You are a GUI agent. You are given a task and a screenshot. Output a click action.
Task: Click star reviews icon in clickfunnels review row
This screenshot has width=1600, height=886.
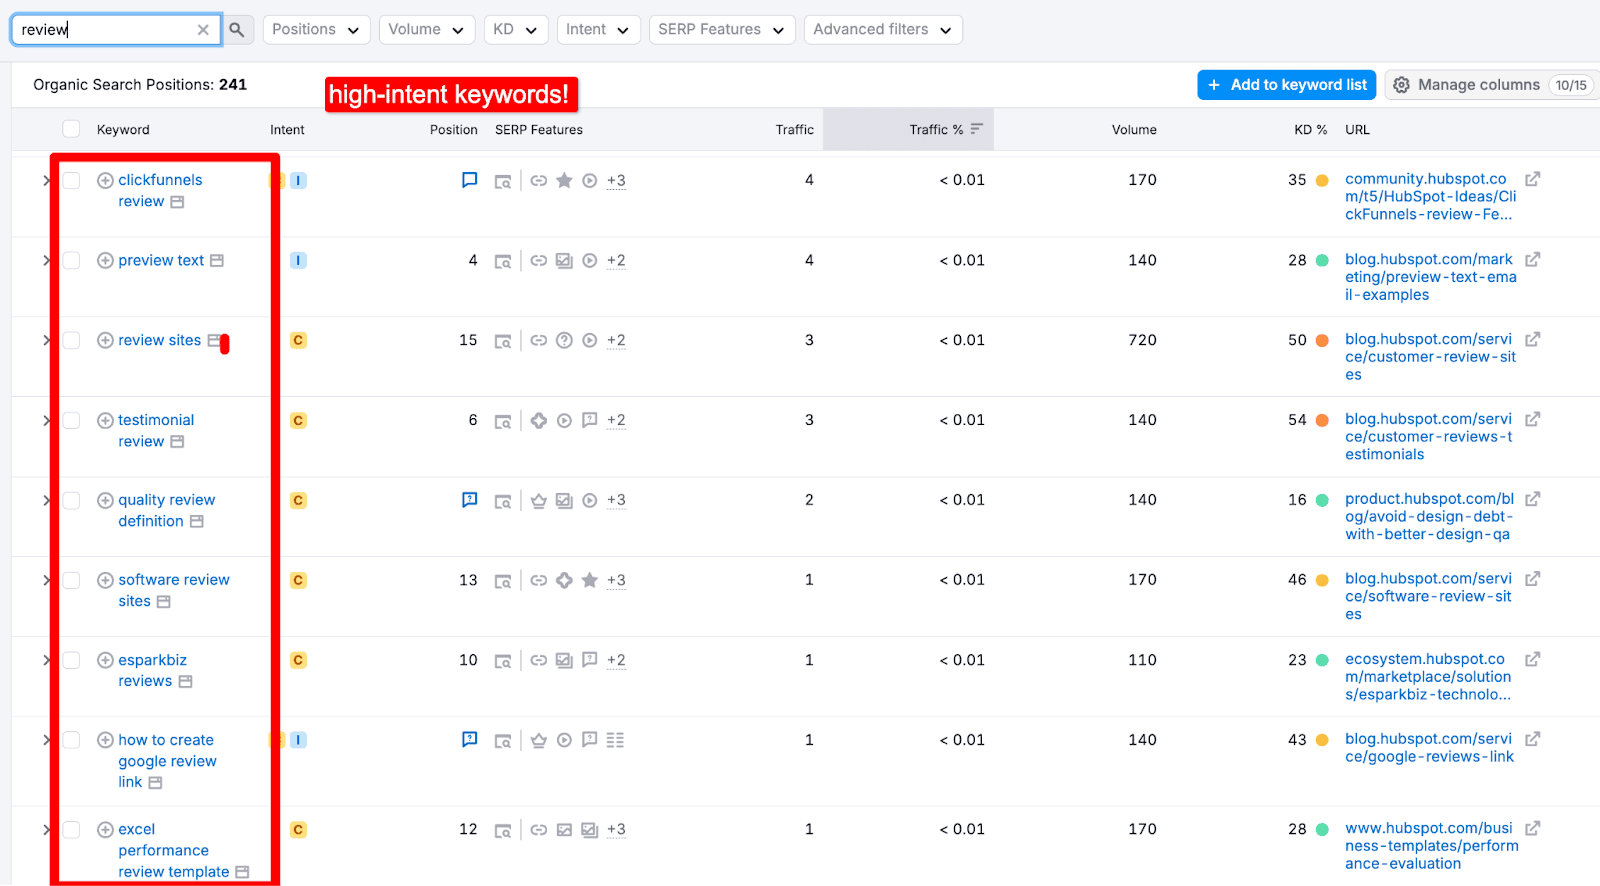click(564, 180)
